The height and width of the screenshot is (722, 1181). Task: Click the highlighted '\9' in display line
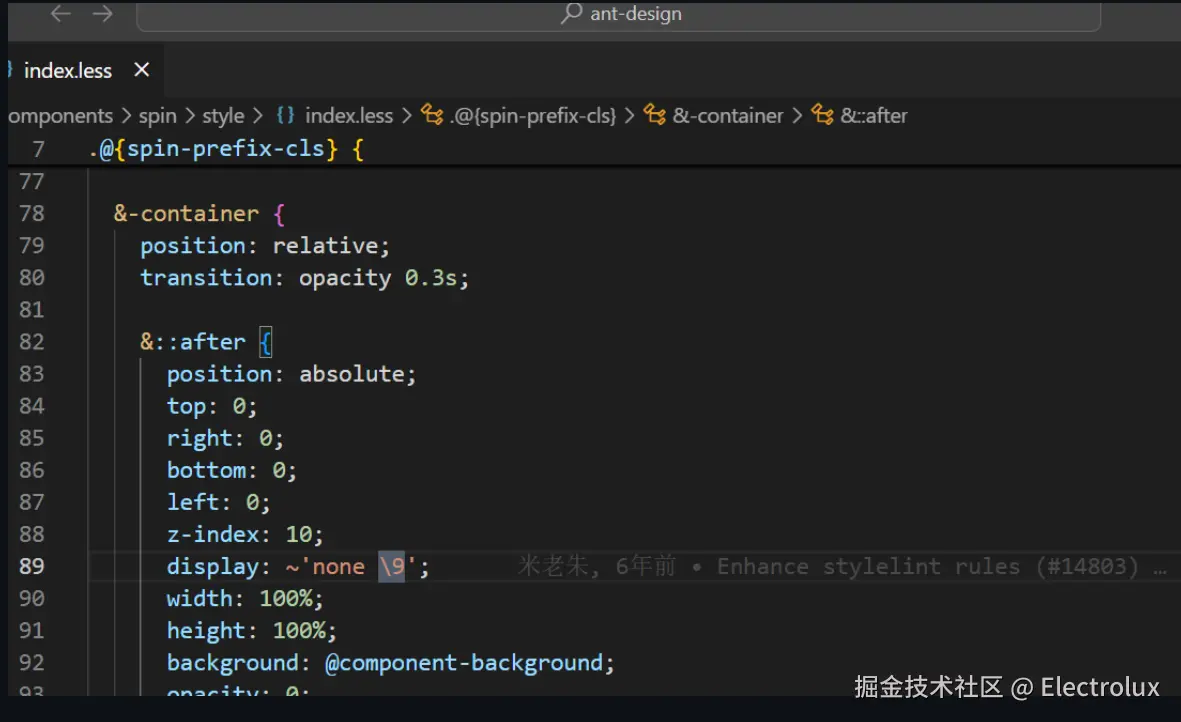click(x=392, y=566)
